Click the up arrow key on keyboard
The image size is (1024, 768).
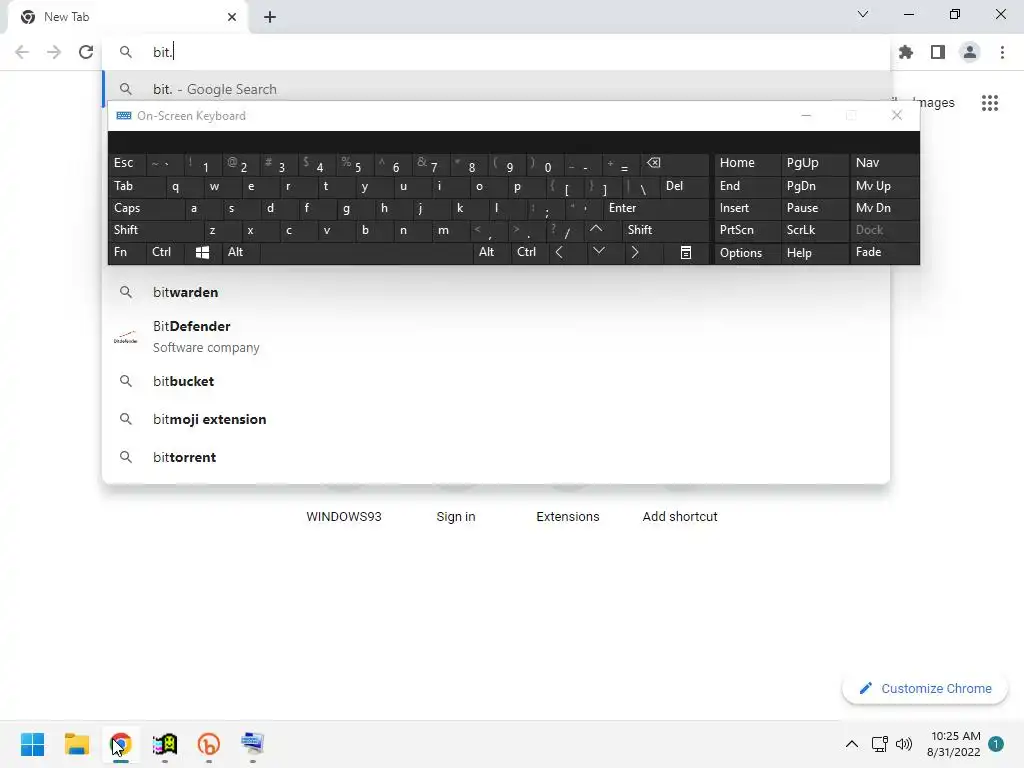[596, 229]
